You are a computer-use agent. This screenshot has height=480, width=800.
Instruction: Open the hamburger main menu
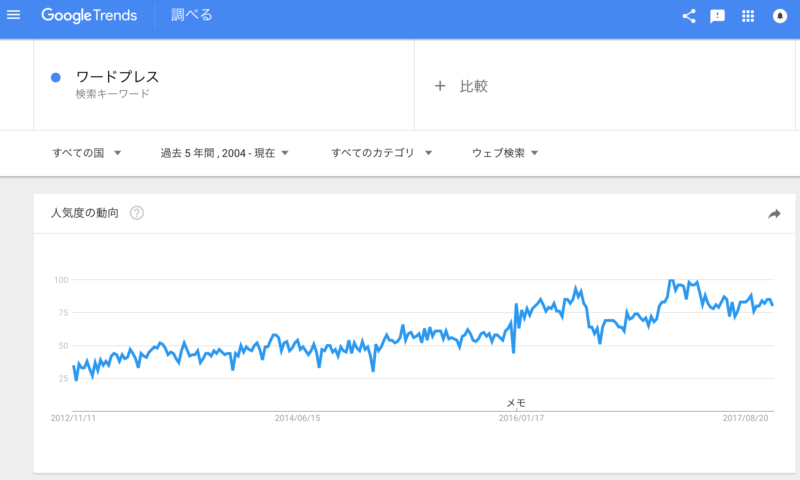pyautogui.click(x=13, y=15)
